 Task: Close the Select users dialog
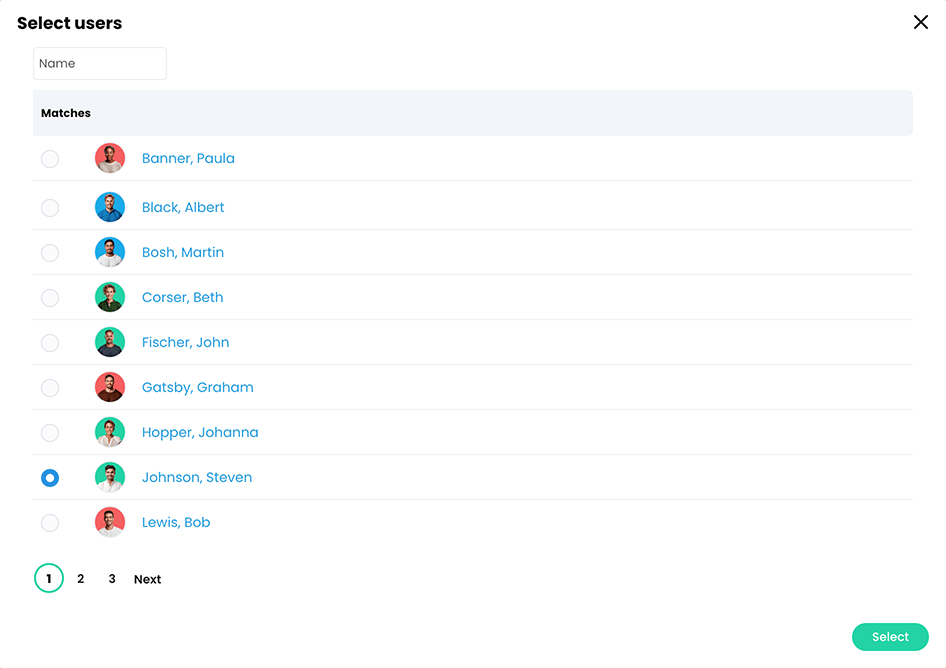point(920,21)
